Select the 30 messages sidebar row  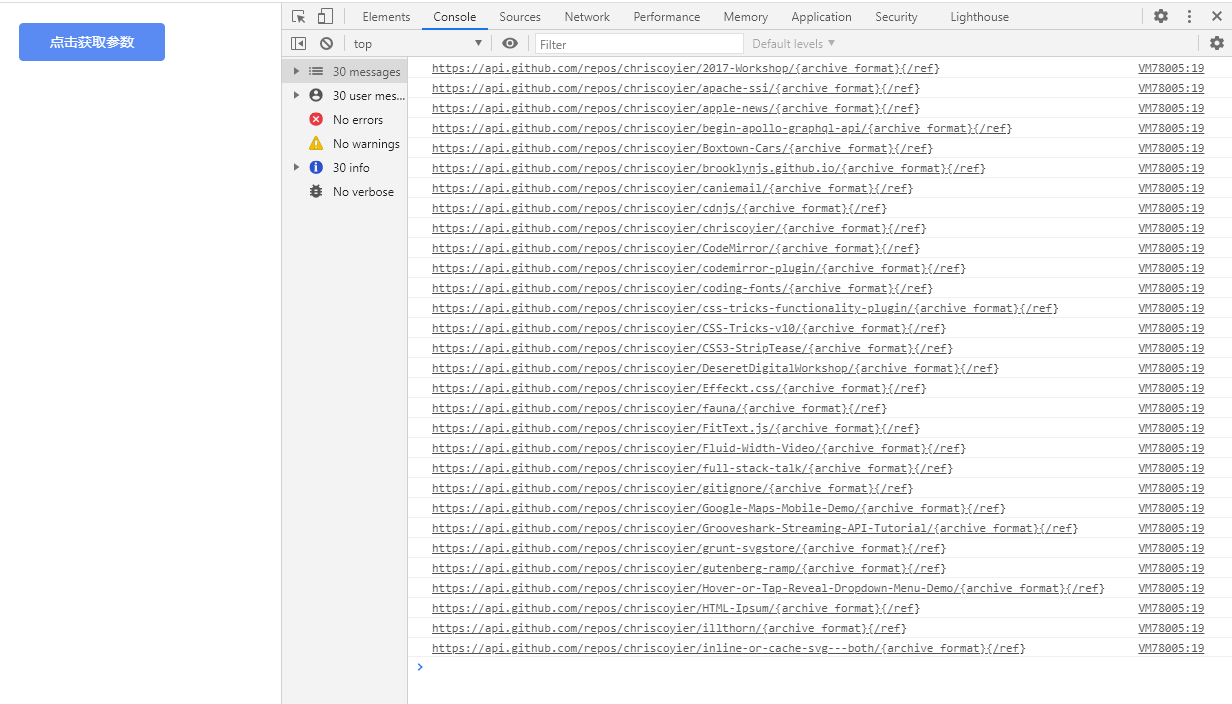coord(345,72)
